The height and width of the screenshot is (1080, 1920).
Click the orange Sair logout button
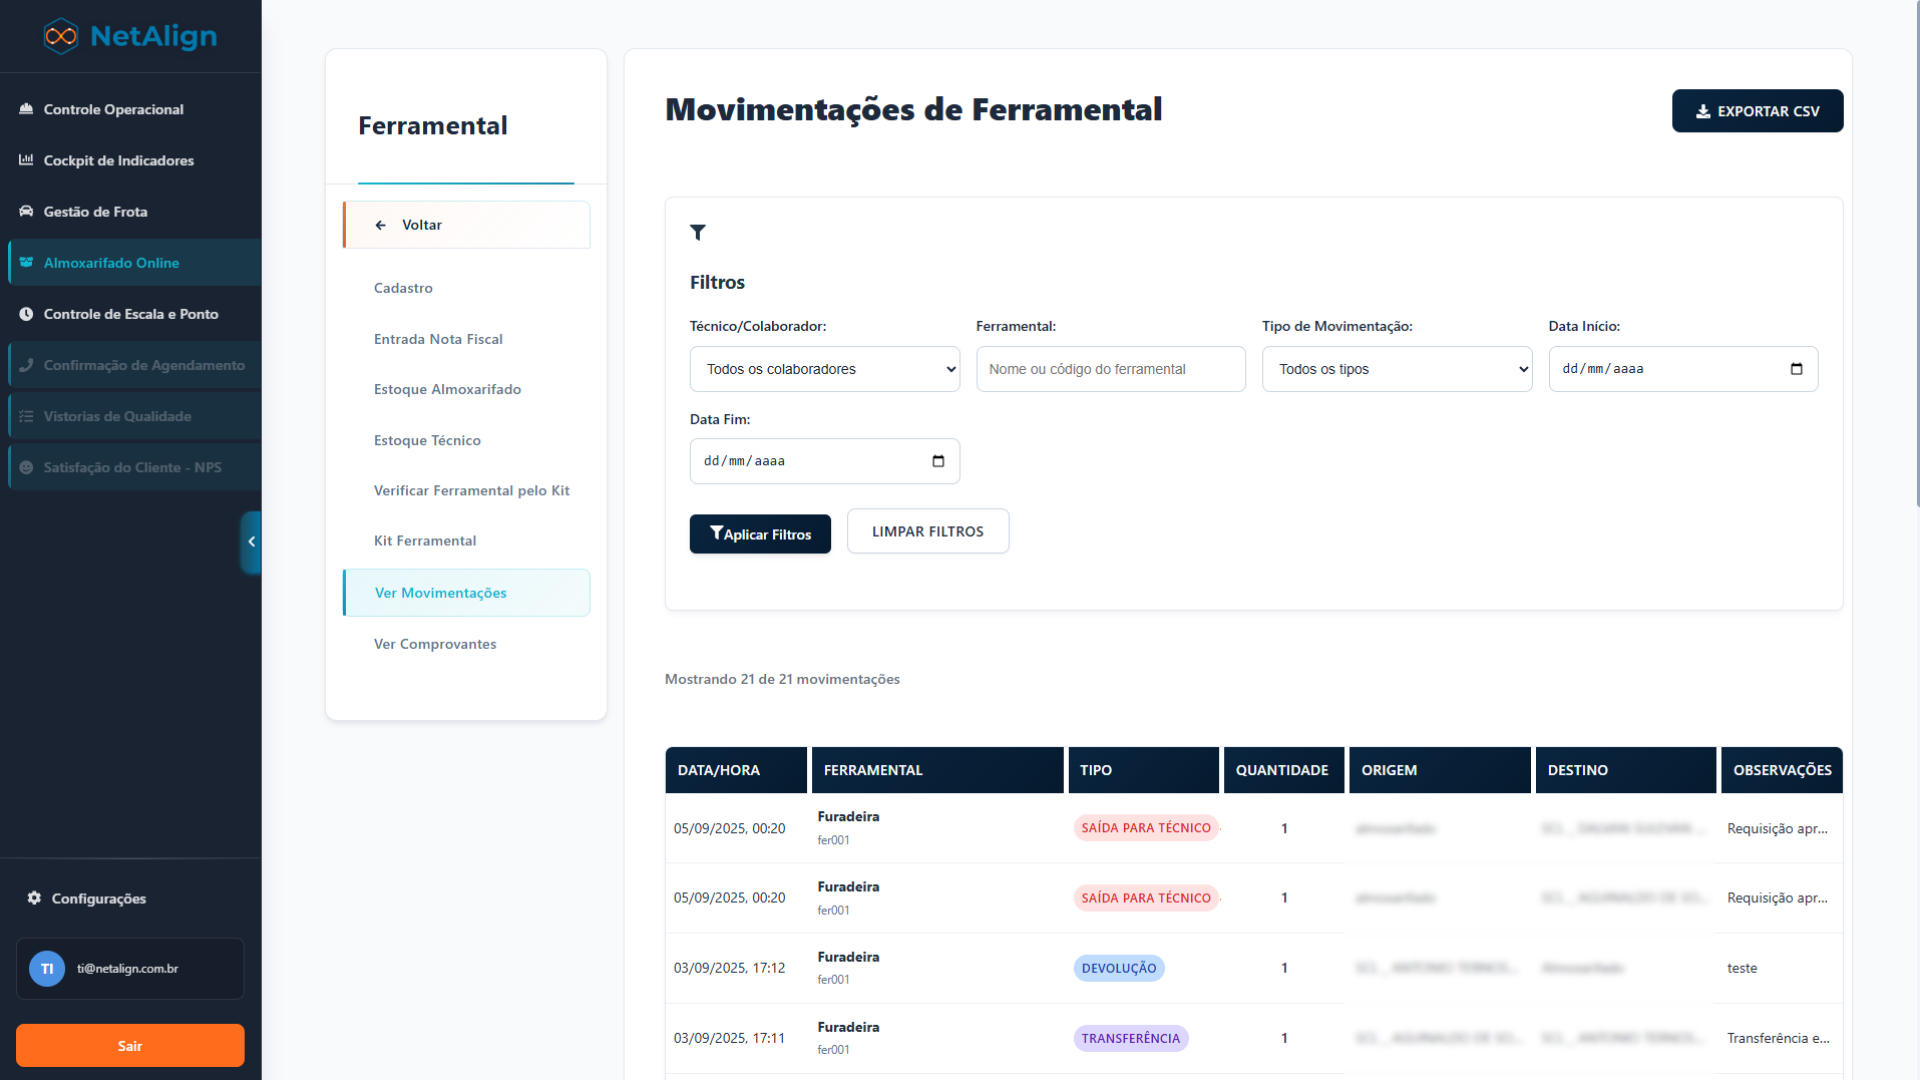(130, 1046)
